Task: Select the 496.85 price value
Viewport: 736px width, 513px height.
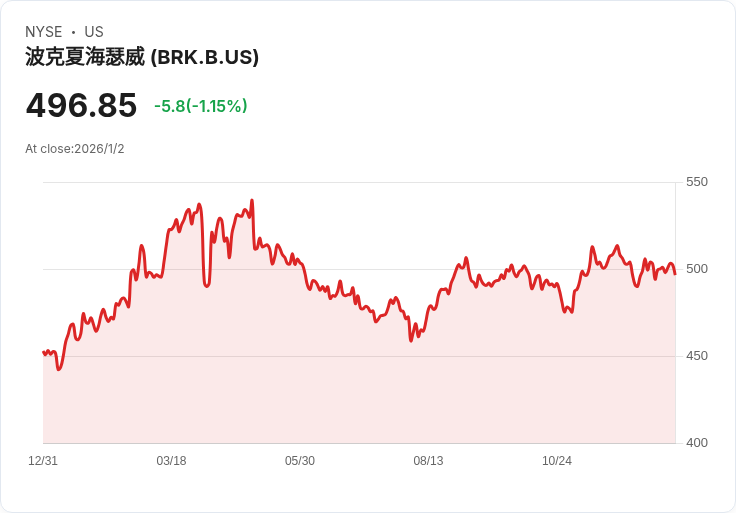Action: point(81,105)
